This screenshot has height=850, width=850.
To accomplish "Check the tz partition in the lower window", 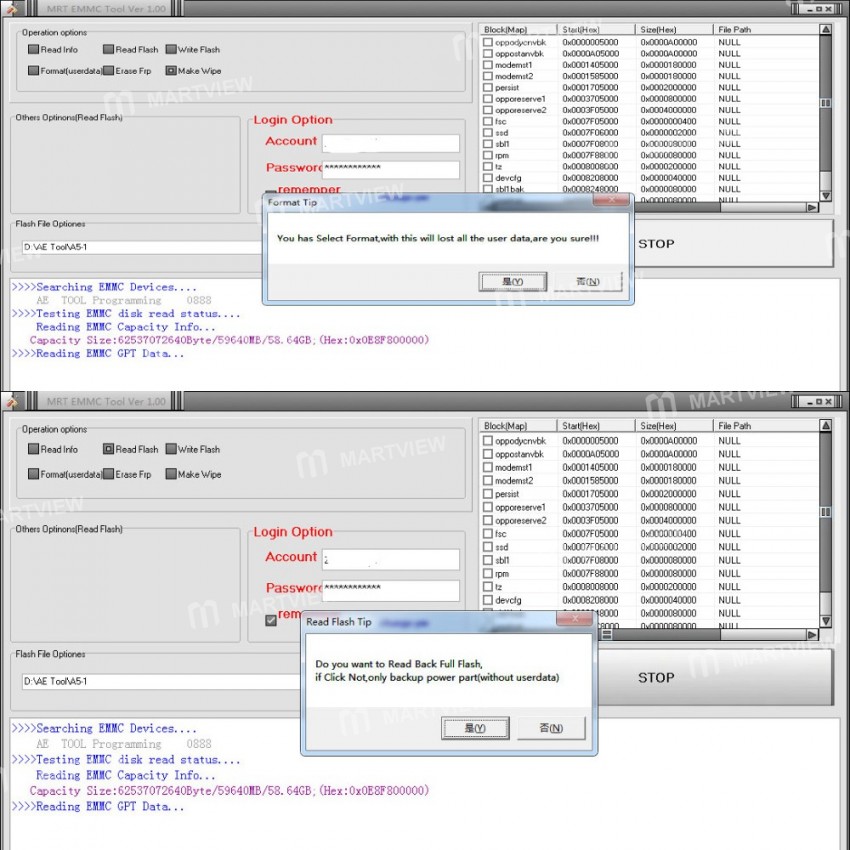I will [x=488, y=587].
